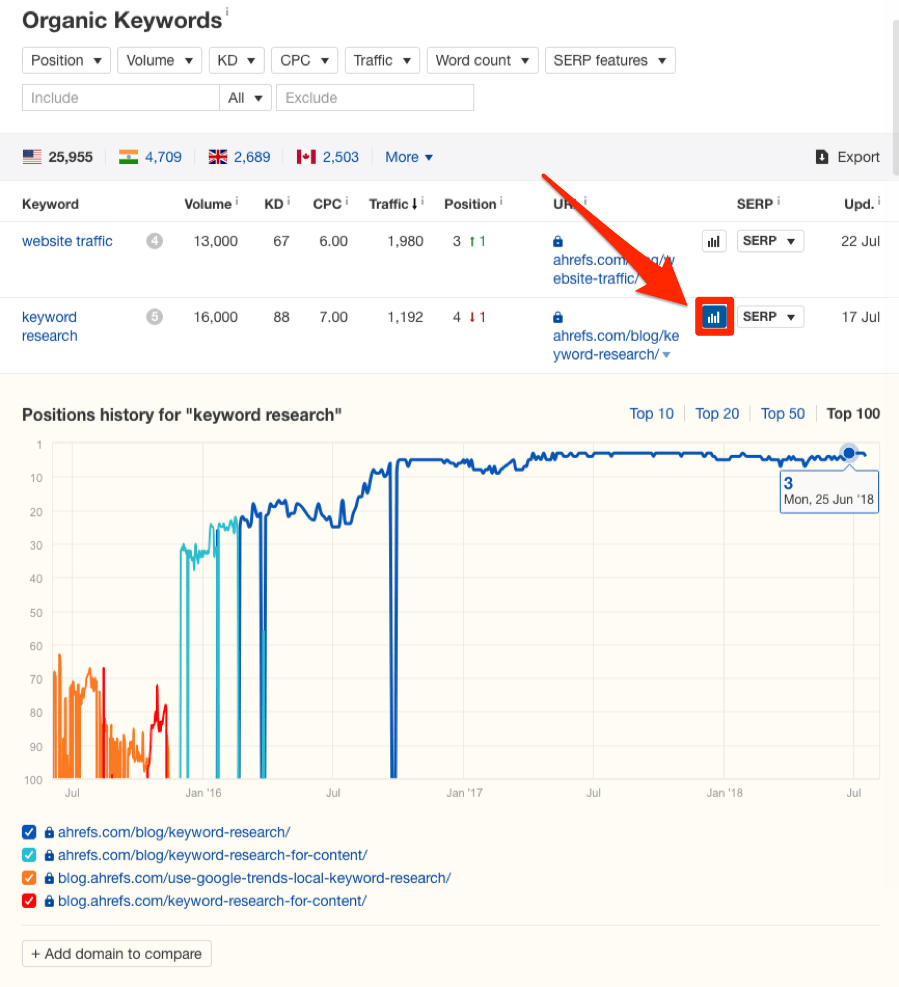Open ahrefs.com/blog/website-traffic/ URL link
The image size is (899, 987).
point(614,269)
